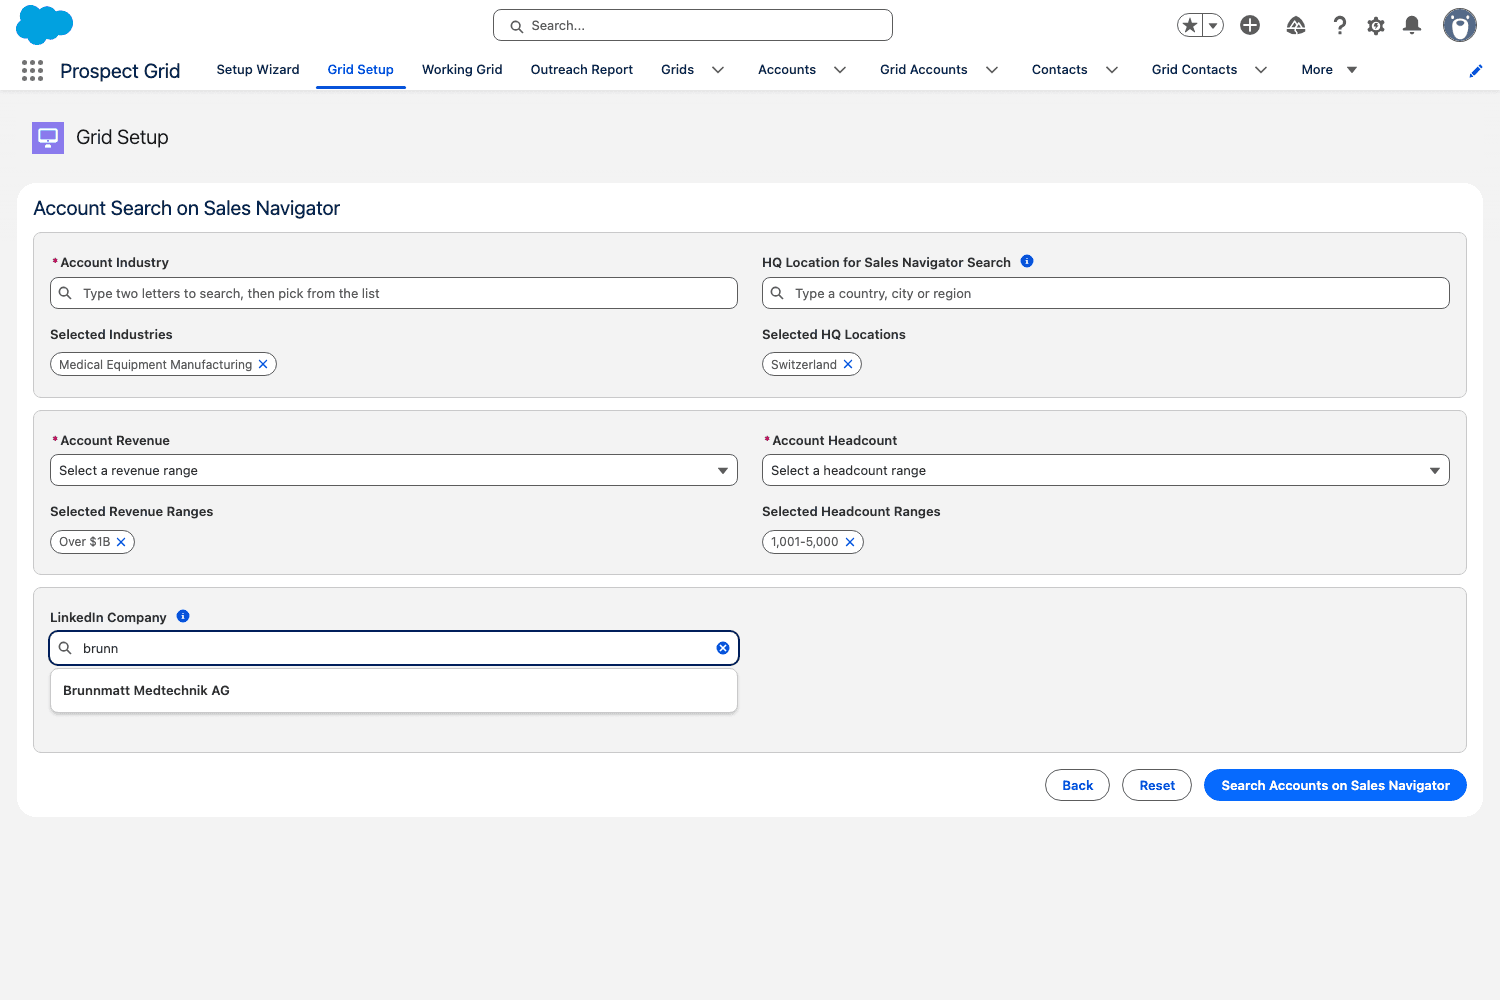Click the Reset button
Viewport: 1500px width, 1000px height.
pos(1157,785)
